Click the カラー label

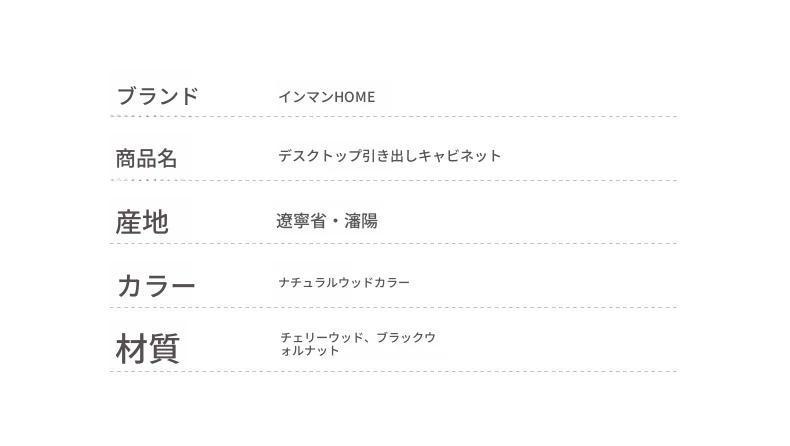156,286
